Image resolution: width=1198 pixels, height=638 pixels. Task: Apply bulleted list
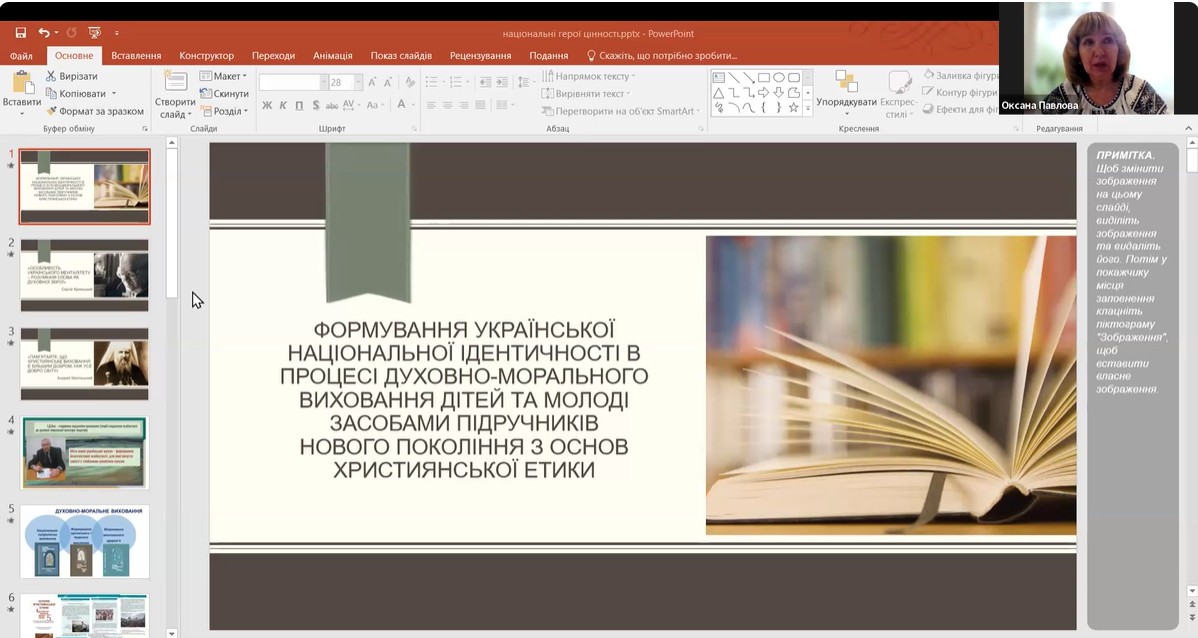[433, 82]
